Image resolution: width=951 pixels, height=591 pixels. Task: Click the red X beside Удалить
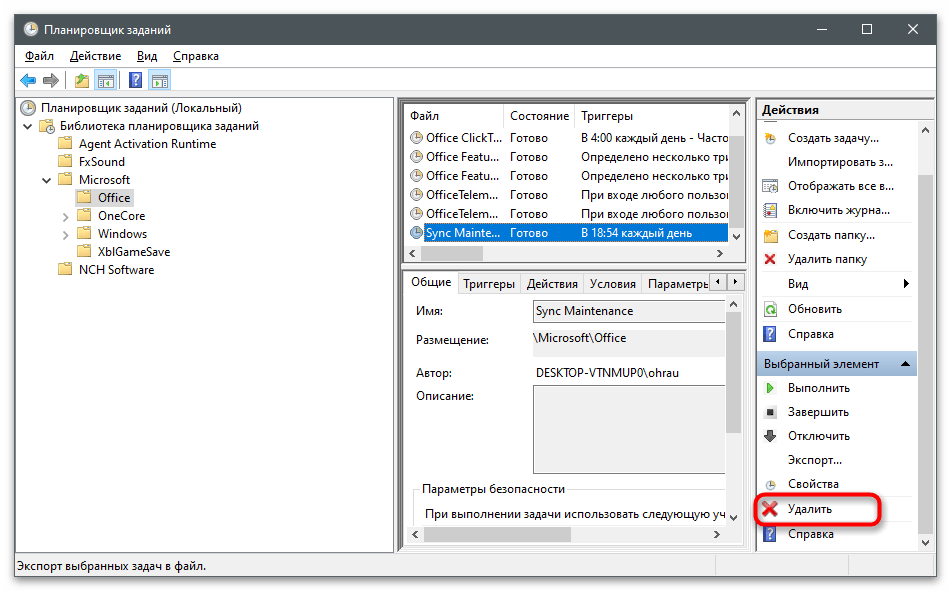(770, 509)
